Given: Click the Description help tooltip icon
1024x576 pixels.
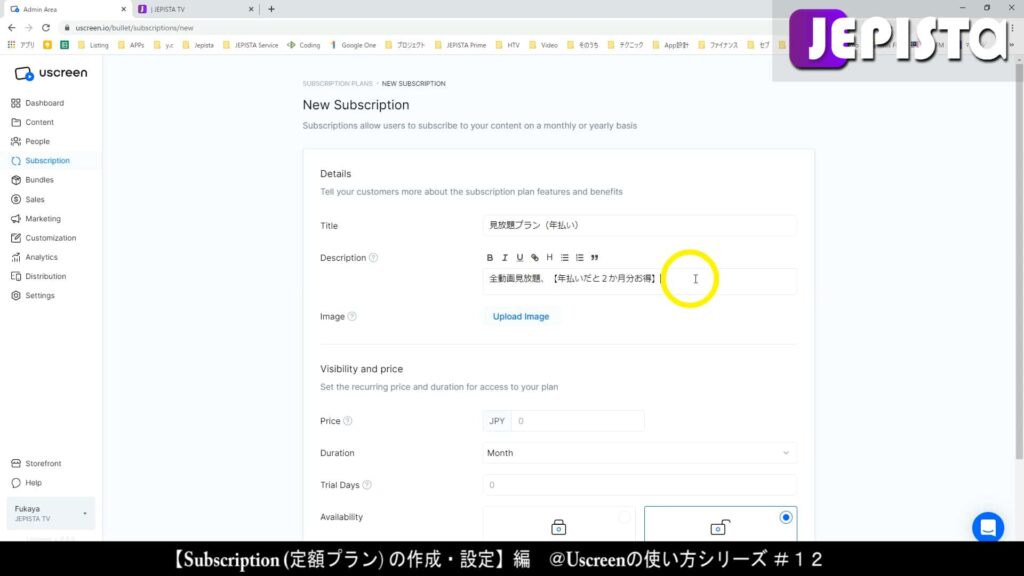Looking at the screenshot, I should pyautogui.click(x=374, y=257).
